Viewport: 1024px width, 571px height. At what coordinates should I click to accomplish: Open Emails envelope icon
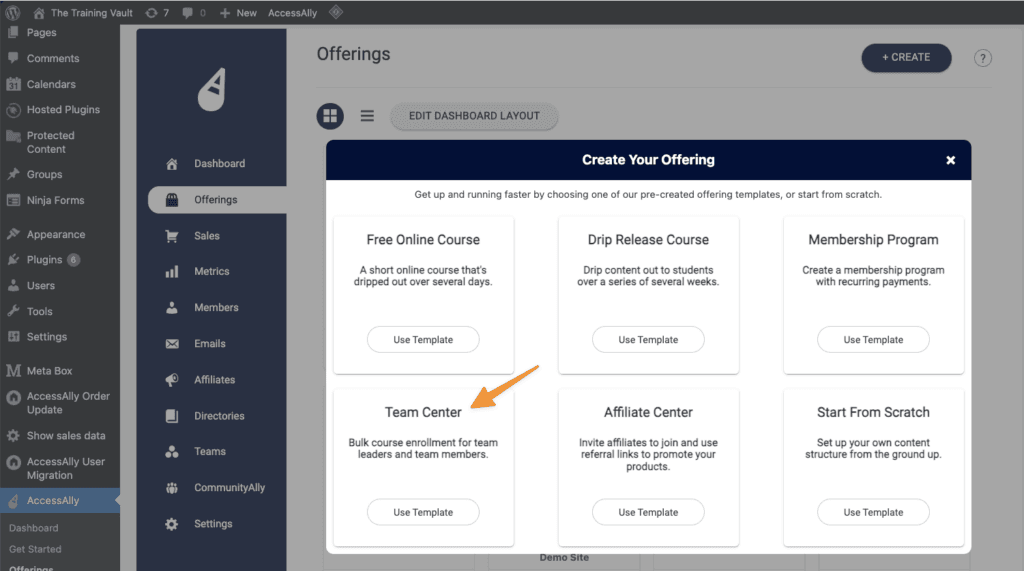pyautogui.click(x=172, y=344)
